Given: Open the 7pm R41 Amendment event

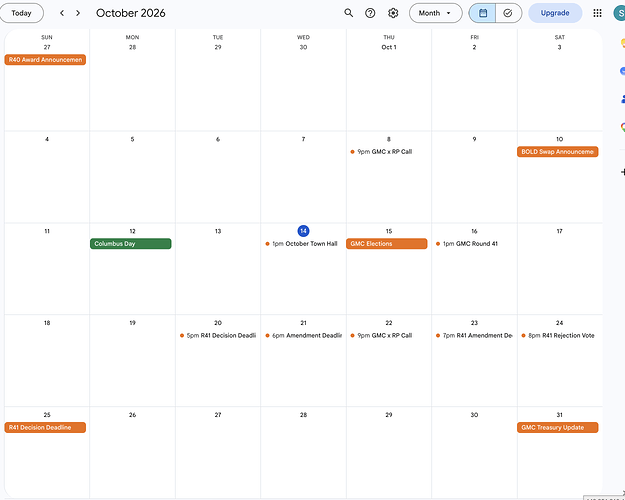Looking at the screenshot, I should pos(474,335).
